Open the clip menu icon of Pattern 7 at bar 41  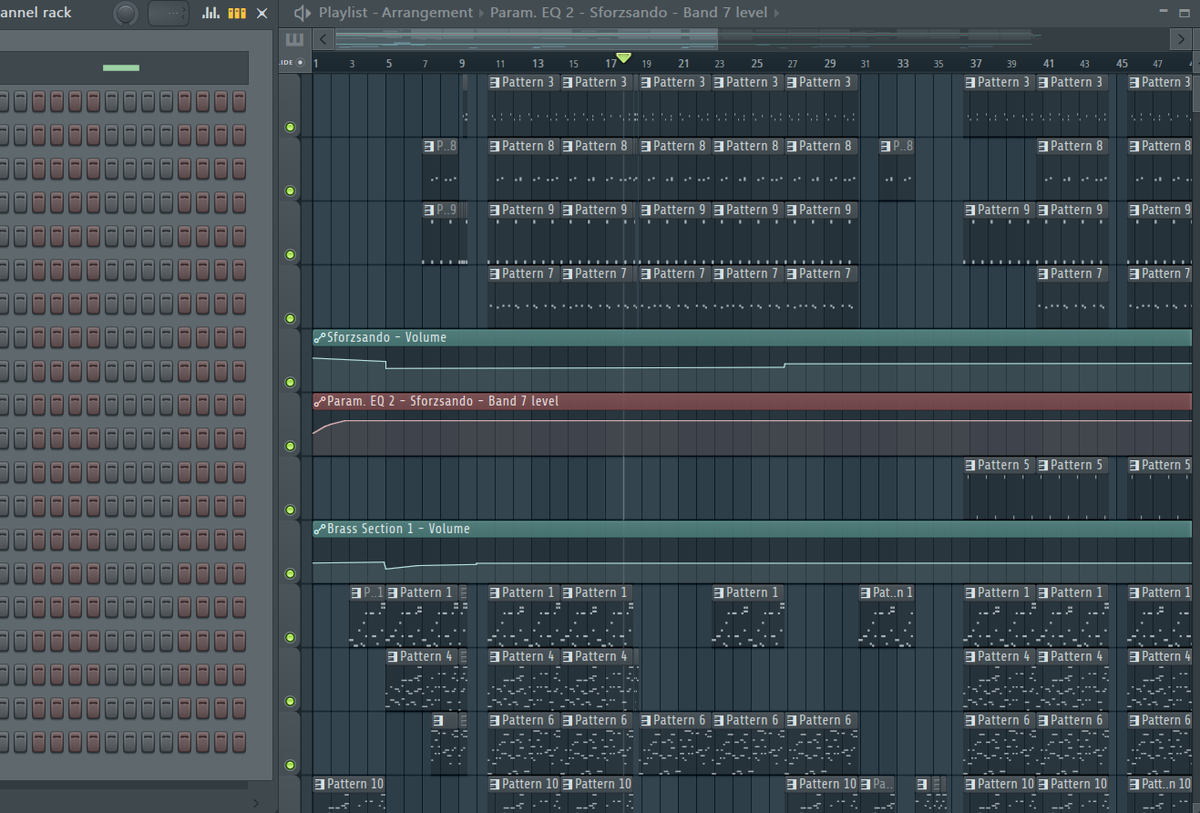coord(1044,274)
